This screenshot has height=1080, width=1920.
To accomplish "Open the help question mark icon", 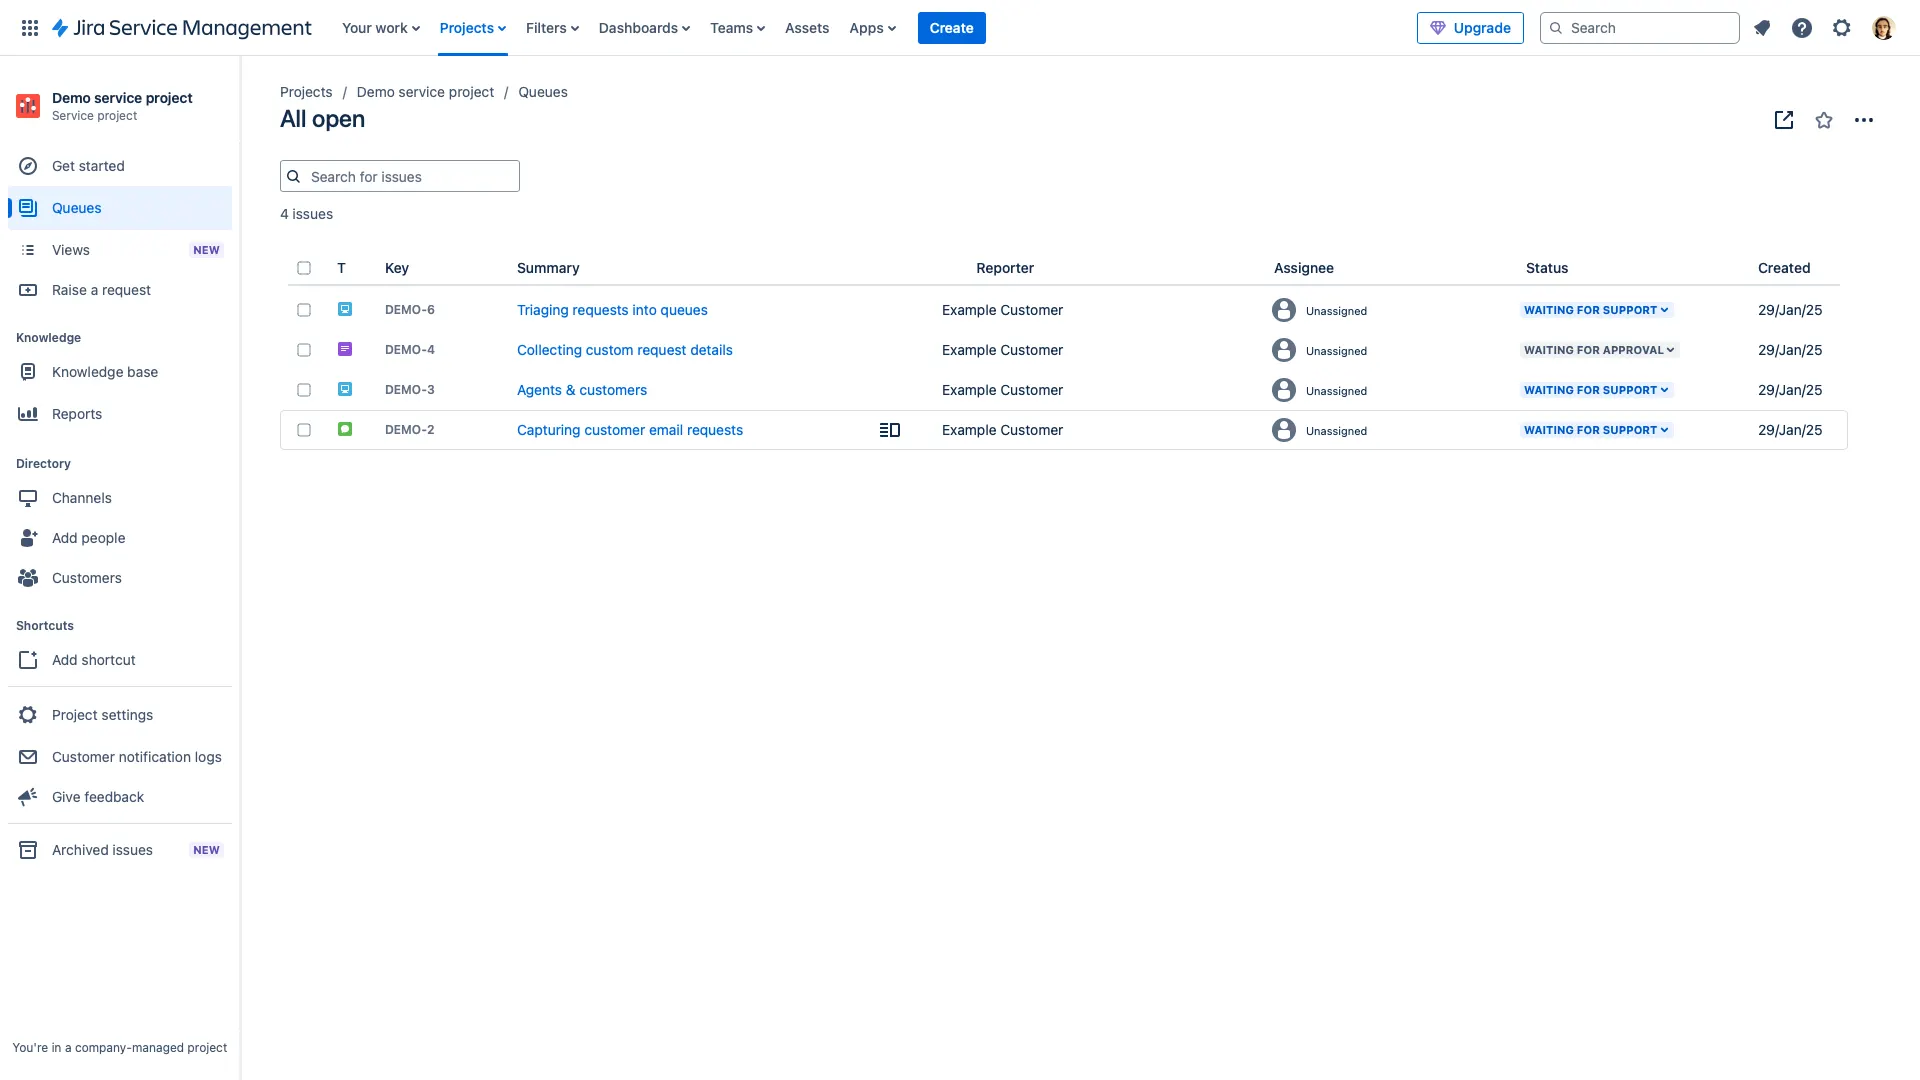I will coord(1802,28).
